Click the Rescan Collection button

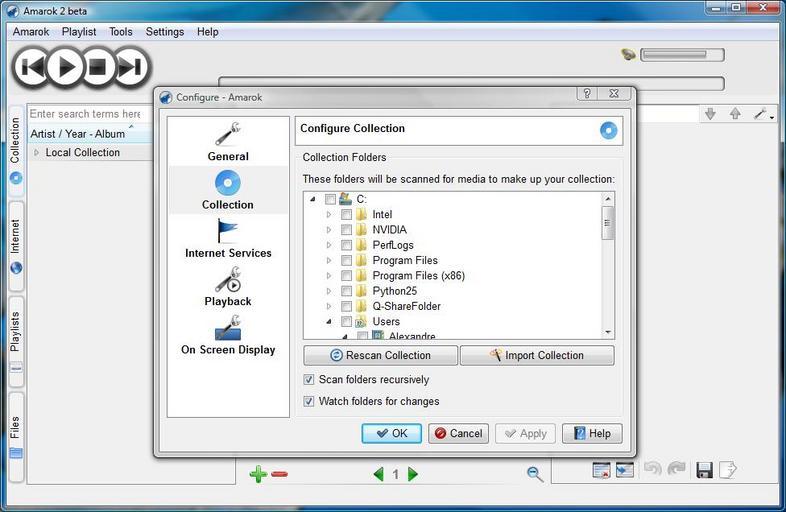tap(380, 355)
